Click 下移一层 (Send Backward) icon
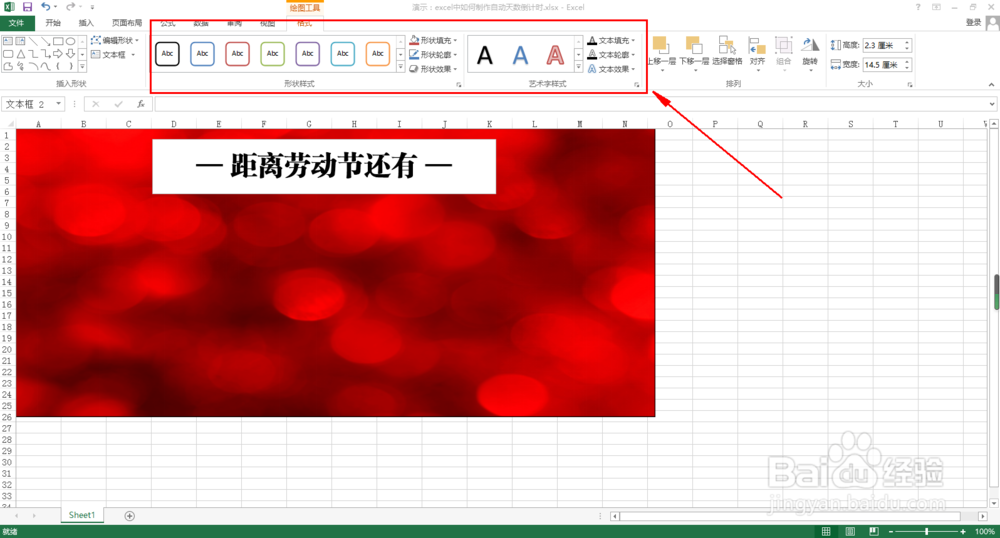 click(694, 46)
